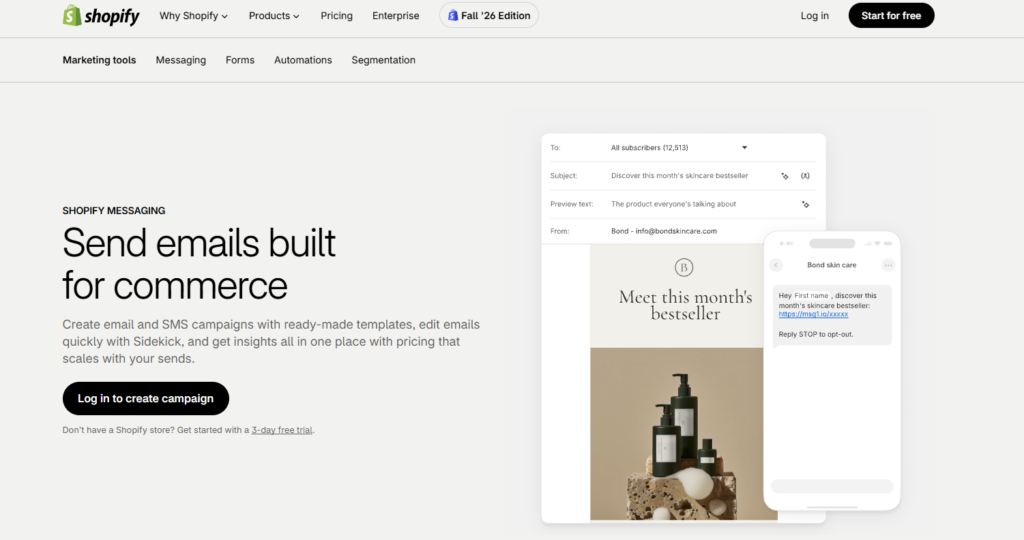
Task: Open the msg1.io link in the SMS
Action: coord(813,314)
